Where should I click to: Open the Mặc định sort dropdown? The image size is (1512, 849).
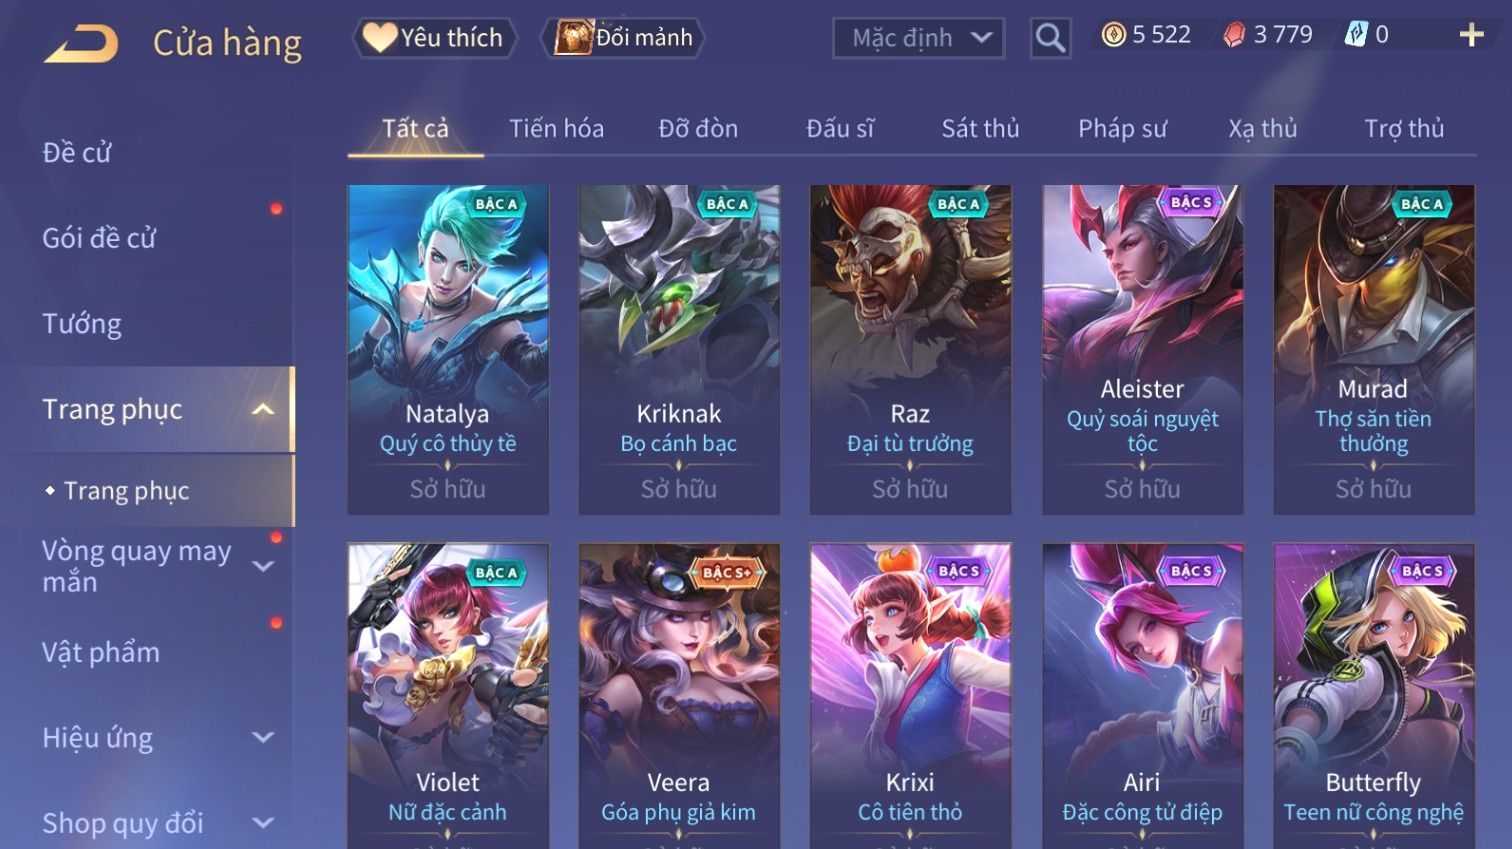(918, 38)
